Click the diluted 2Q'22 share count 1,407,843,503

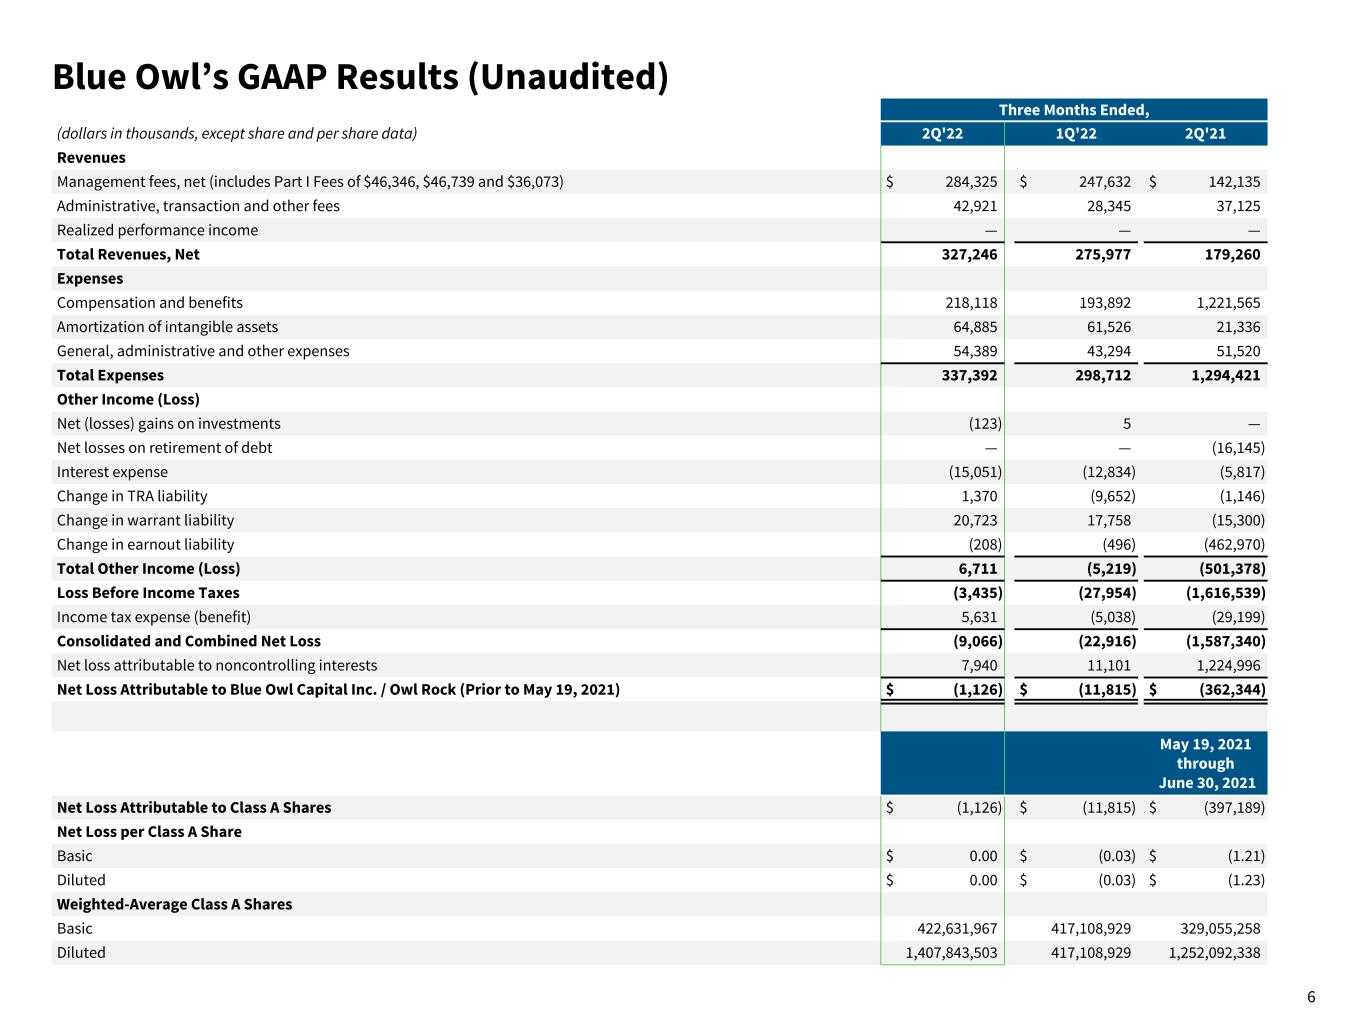coord(951,953)
